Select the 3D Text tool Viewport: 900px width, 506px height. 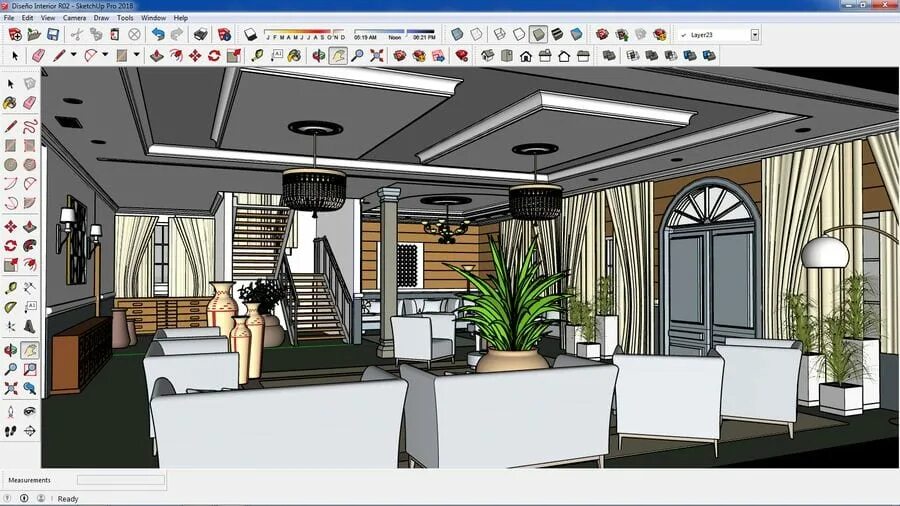point(29,326)
